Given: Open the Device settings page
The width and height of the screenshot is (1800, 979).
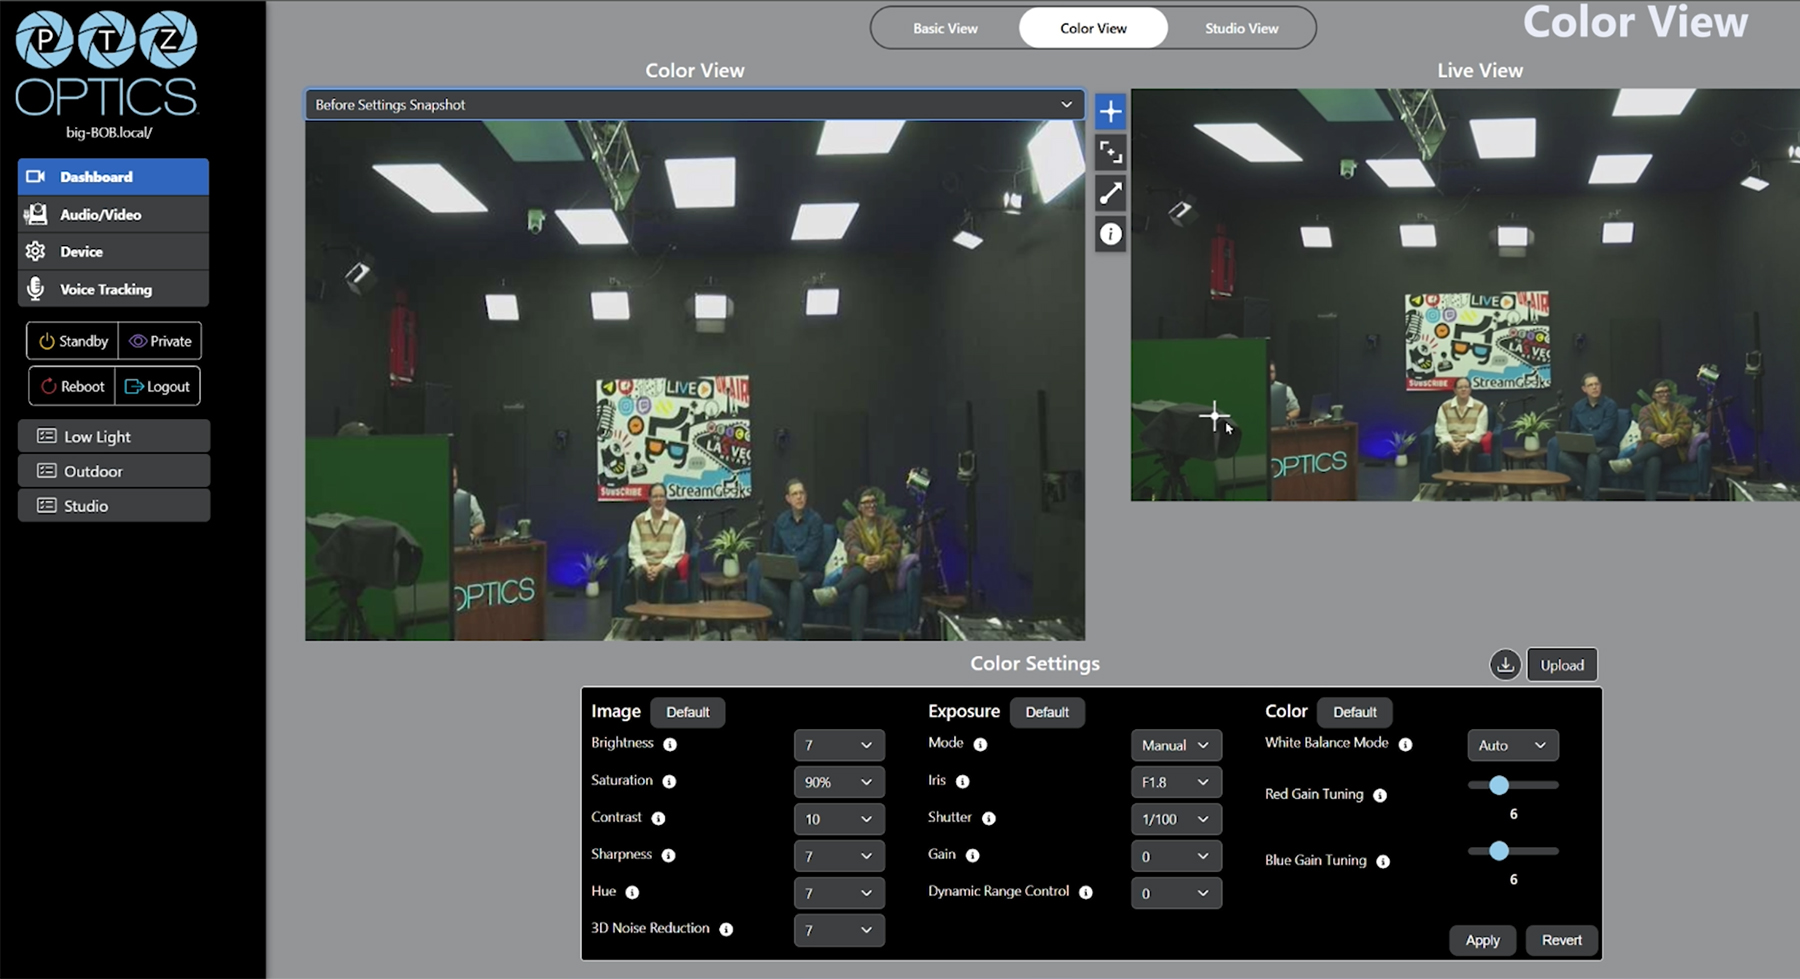Looking at the screenshot, I should 113,252.
